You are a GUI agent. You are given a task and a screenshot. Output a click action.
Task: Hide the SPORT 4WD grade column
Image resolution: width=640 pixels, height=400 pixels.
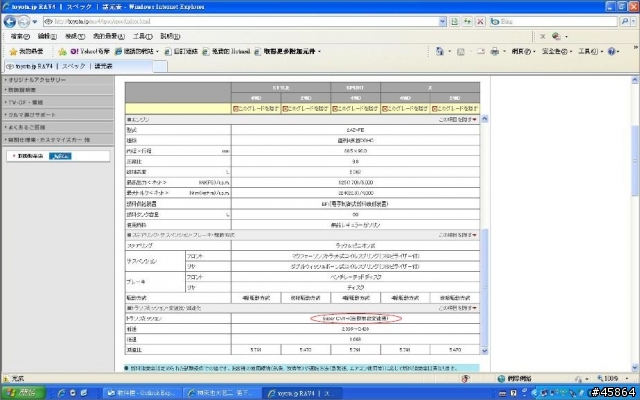356,109
